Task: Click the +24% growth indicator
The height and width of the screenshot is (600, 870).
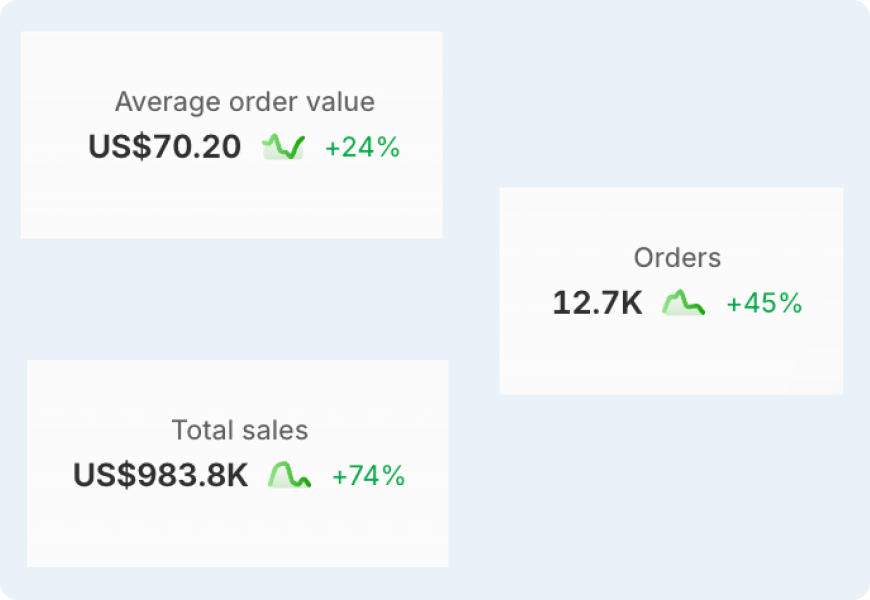Action: click(x=362, y=148)
